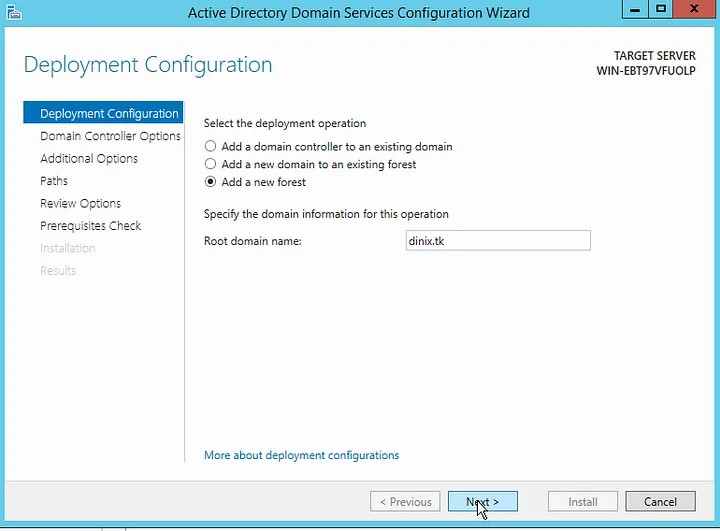Click the Select the deployment operation label
The width and height of the screenshot is (720, 531).
pos(285,123)
